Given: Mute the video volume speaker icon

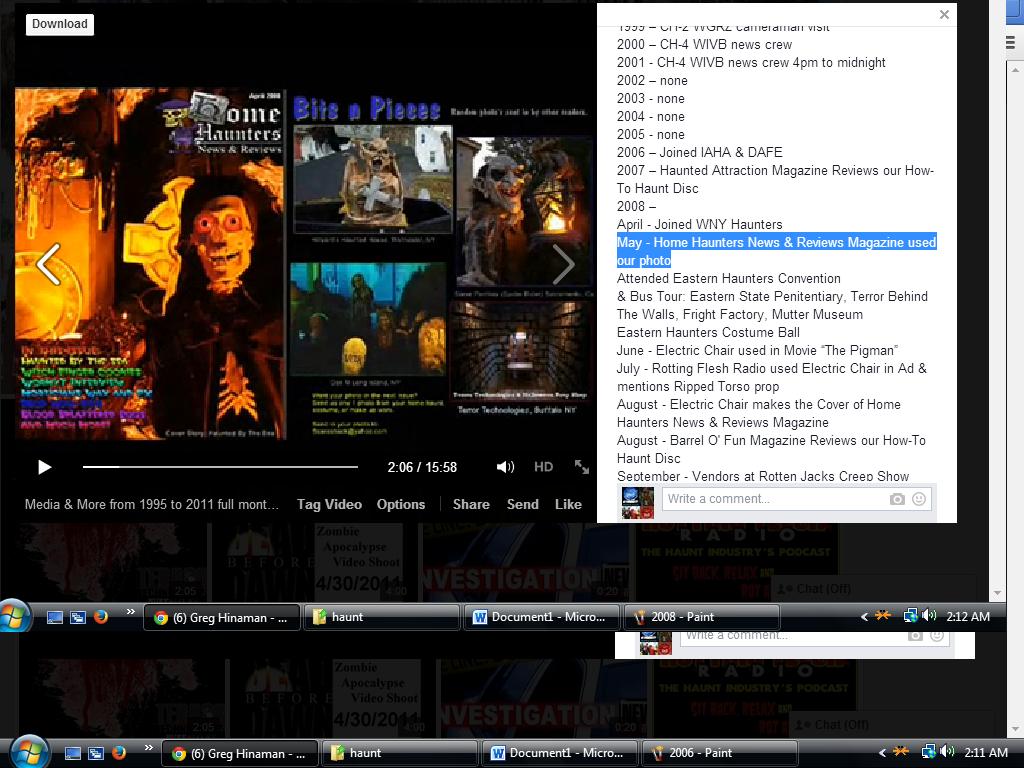Looking at the screenshot, I should tap(505, 467).
